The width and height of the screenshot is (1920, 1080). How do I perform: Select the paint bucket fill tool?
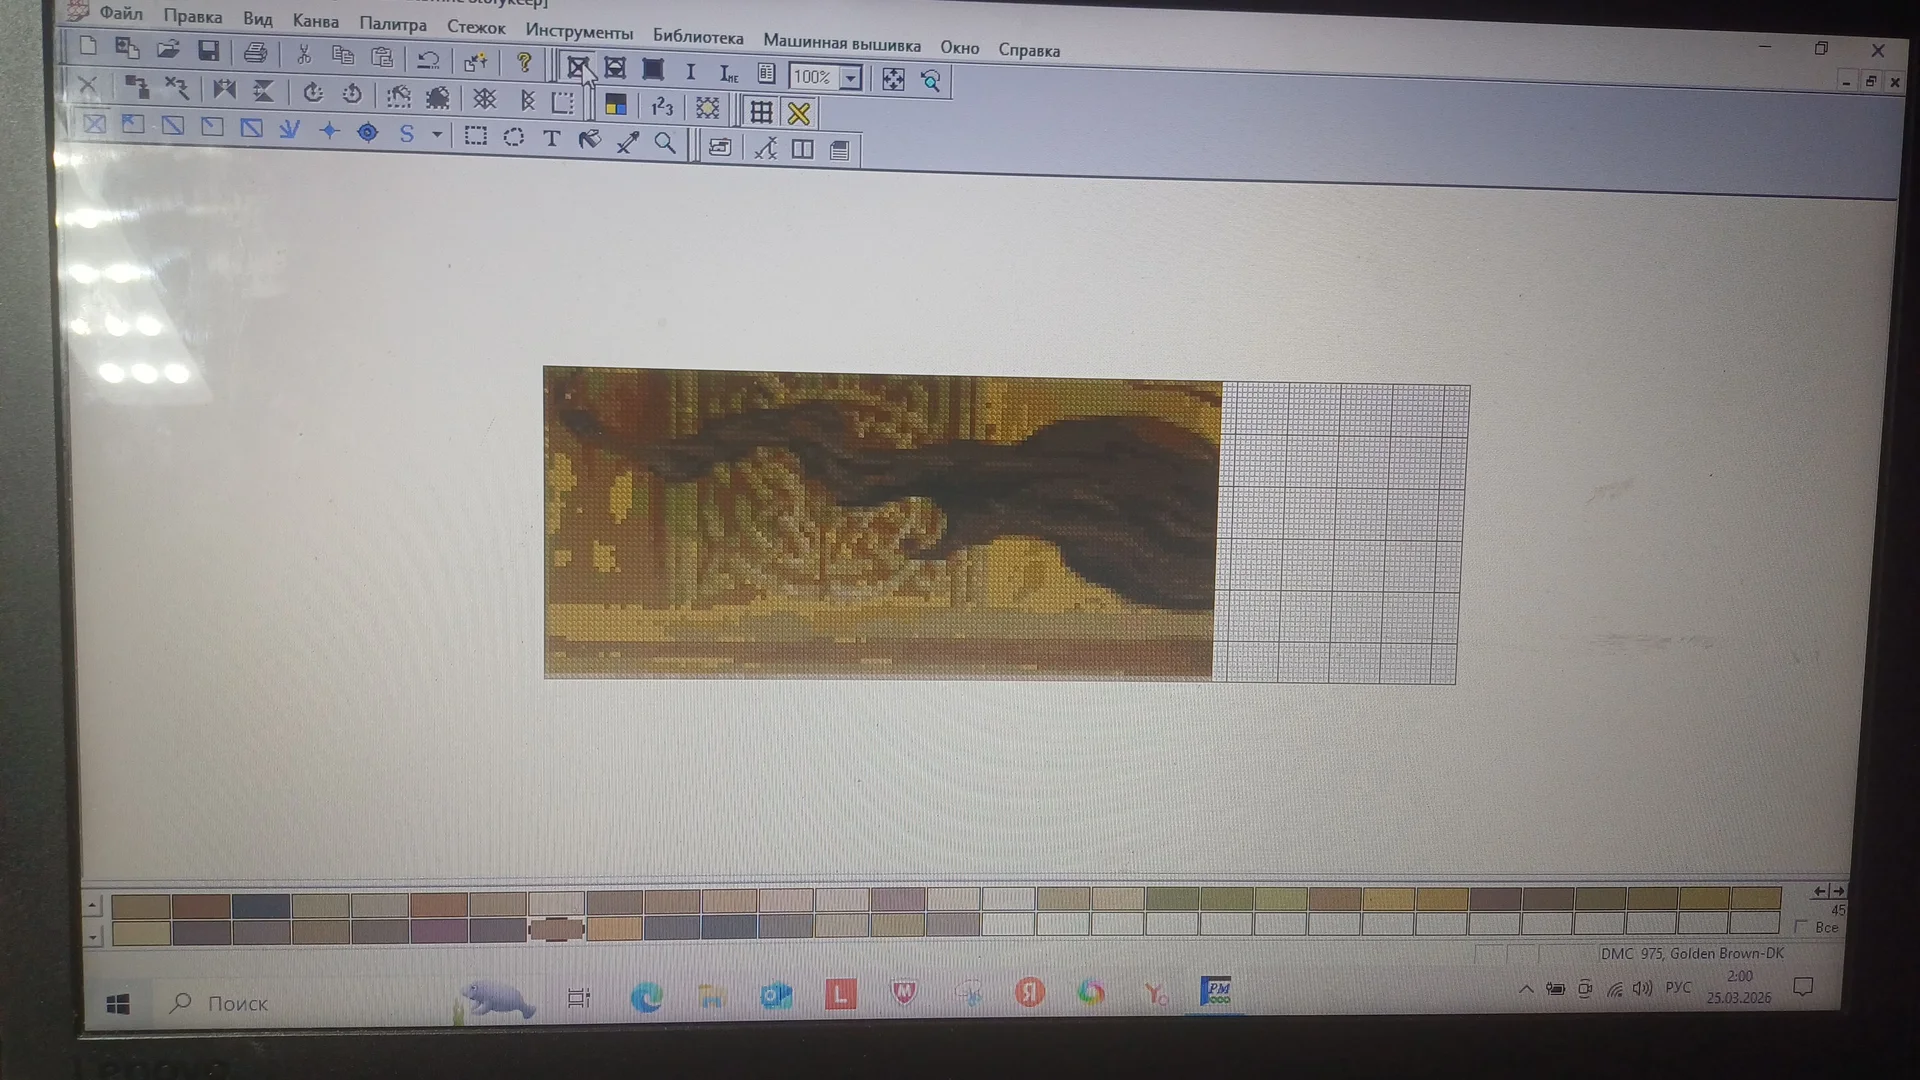click(589, 140)
